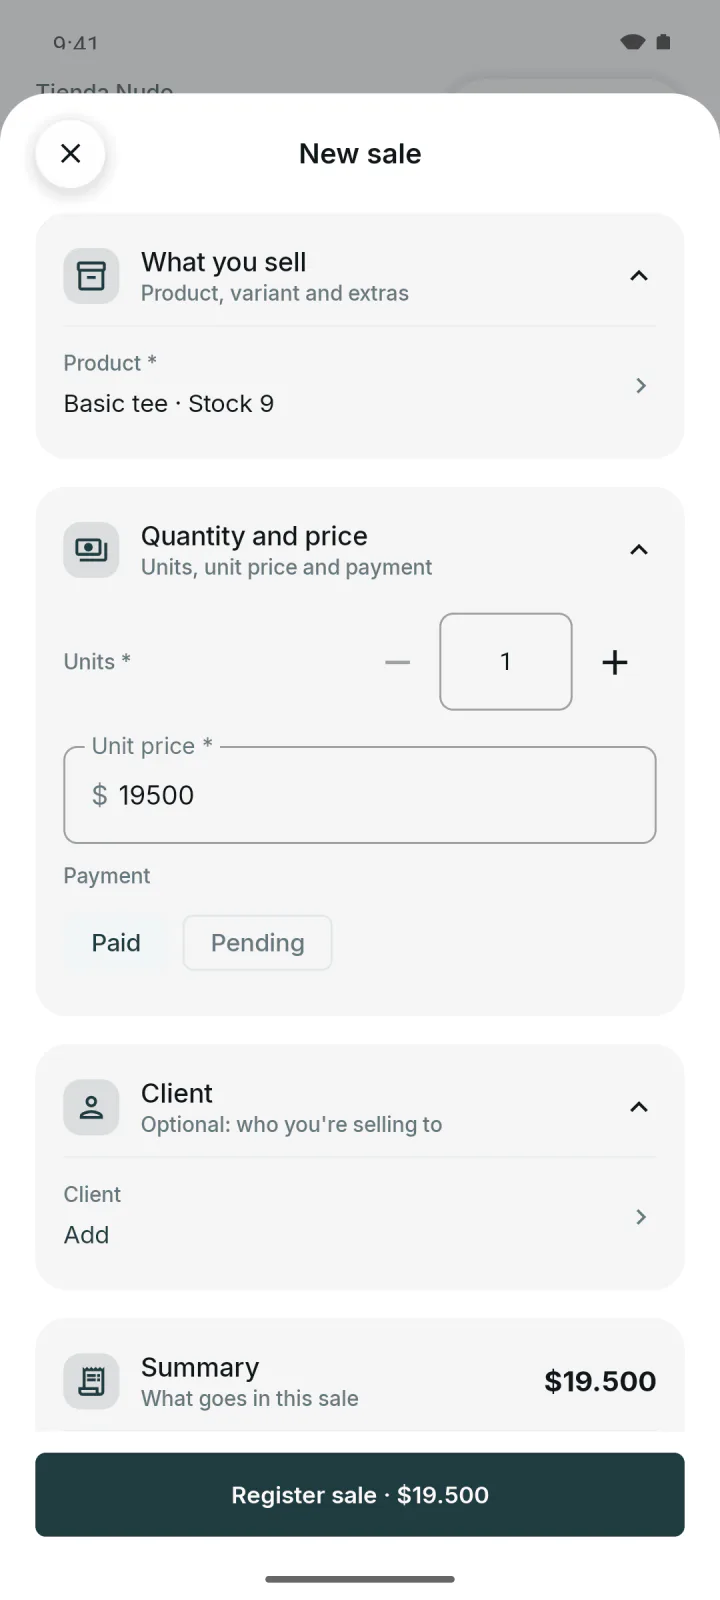The image size is (720, 1600).
Task: Tap the Summary total $19.500
Action: point(600,1381)
